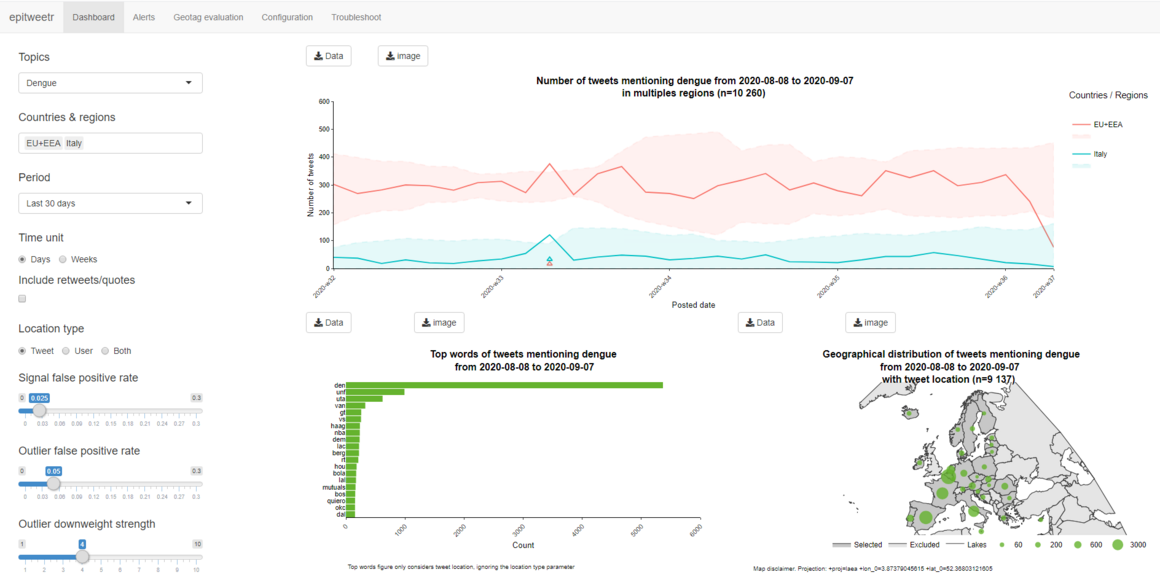
Task: Switch to the Alerts tab
Action: (144, 17)
